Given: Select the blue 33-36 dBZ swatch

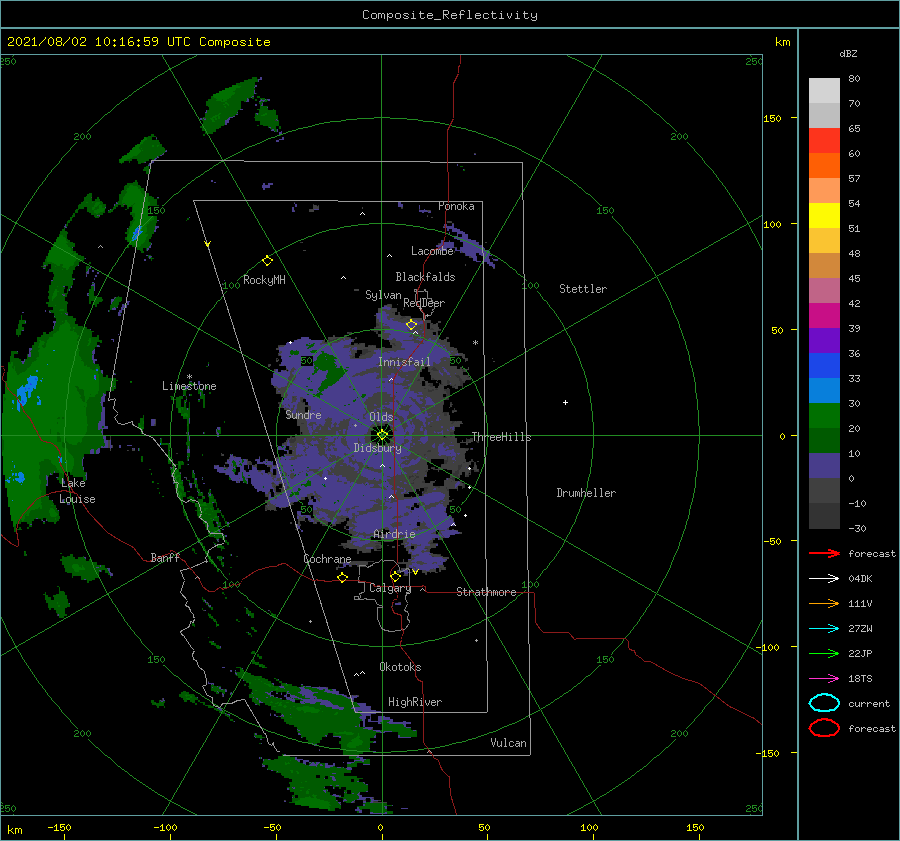Looking at the screenshot, I should [x=824, y=365].
